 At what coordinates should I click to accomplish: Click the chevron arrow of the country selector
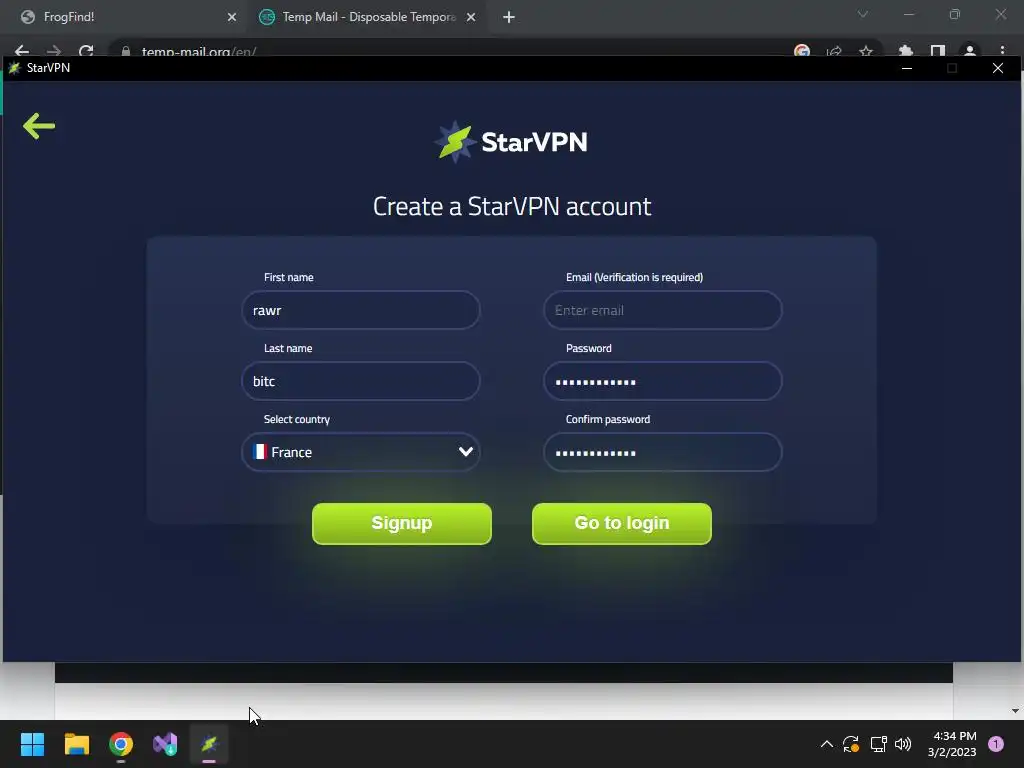[x=466, y=452]
